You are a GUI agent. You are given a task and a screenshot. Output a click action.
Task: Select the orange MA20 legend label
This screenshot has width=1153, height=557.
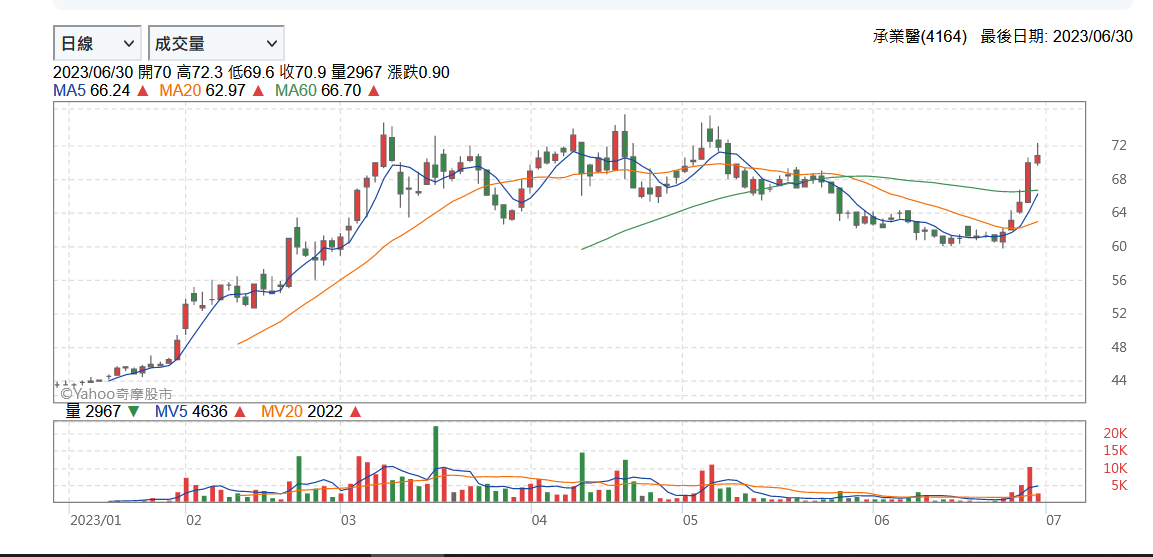[180, 91]
